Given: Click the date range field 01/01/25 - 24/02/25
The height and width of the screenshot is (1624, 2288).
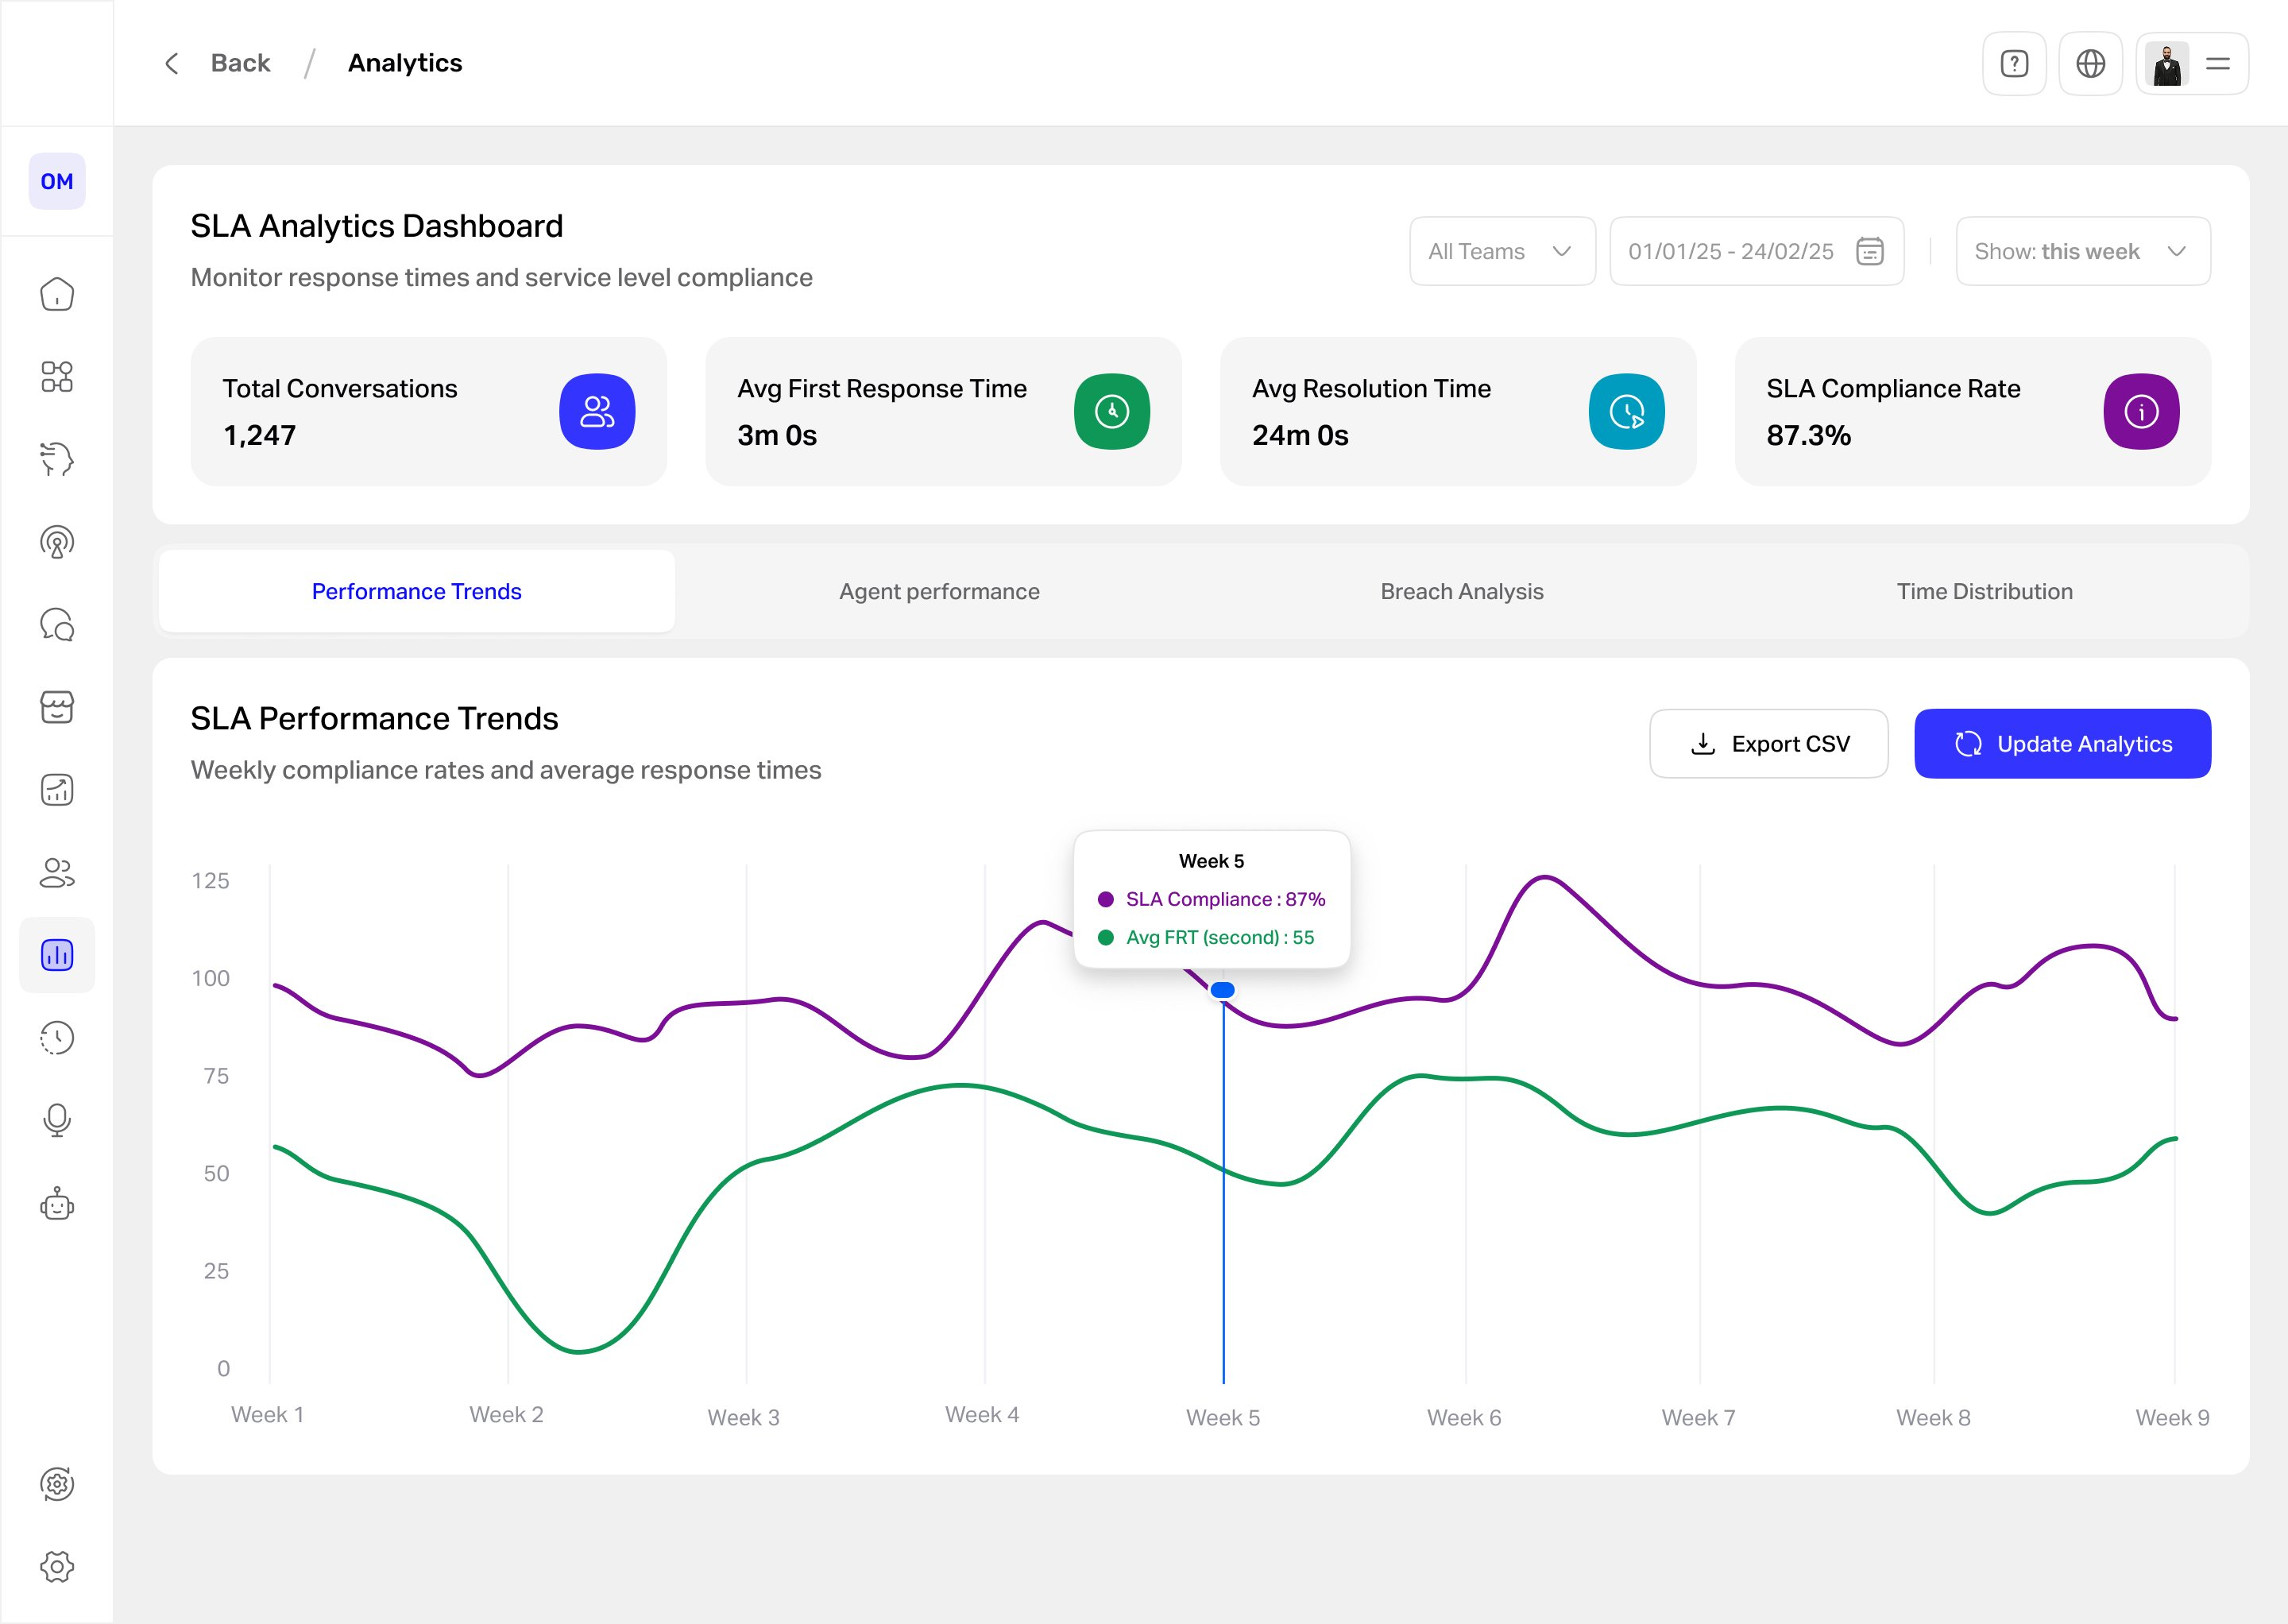Looking at the screenshot, I should [1757, 251].
